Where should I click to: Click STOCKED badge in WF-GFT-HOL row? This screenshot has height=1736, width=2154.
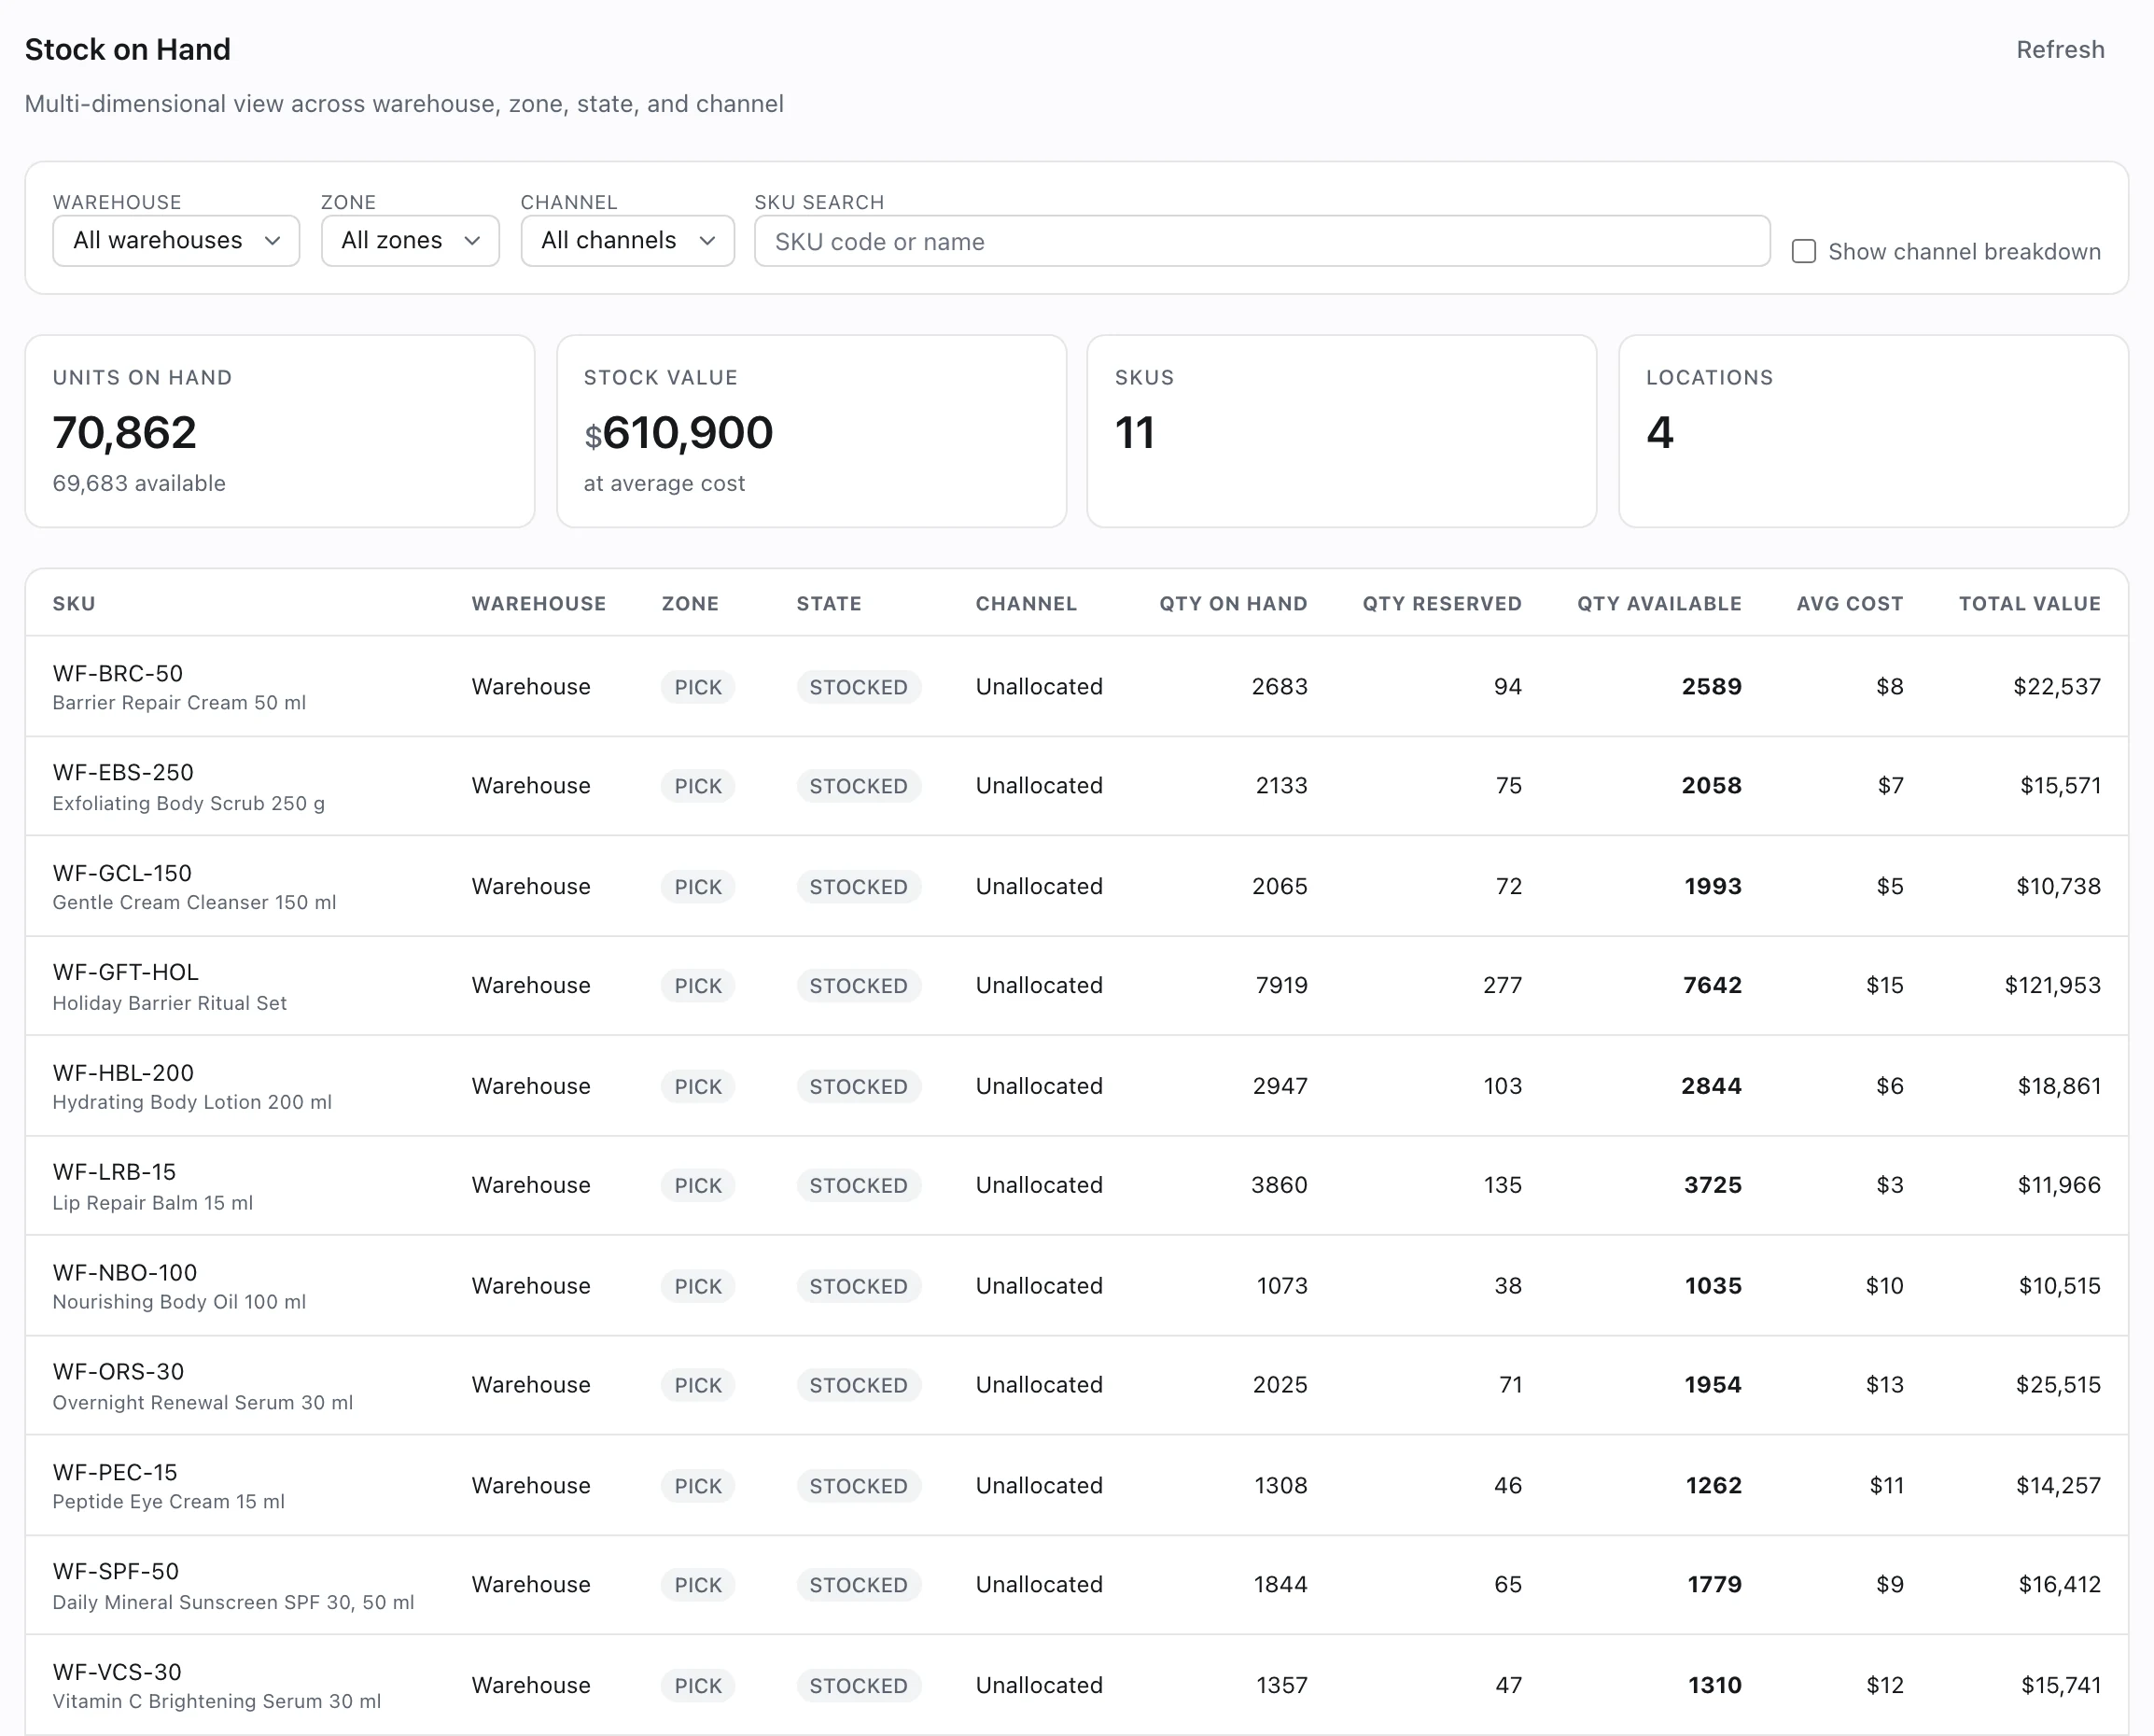pos(858,986)
